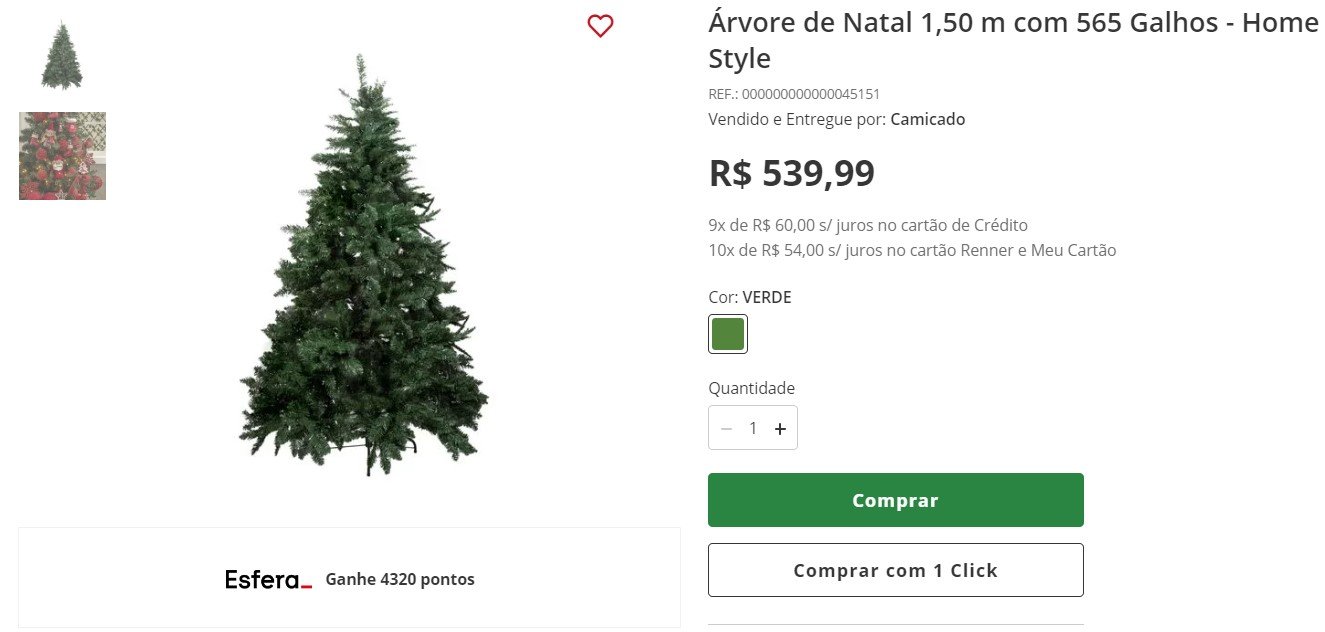This screenshot has width=1325, height=632.
Task: Click the R$ 539,99 price
Action: (x=791, y=173)
